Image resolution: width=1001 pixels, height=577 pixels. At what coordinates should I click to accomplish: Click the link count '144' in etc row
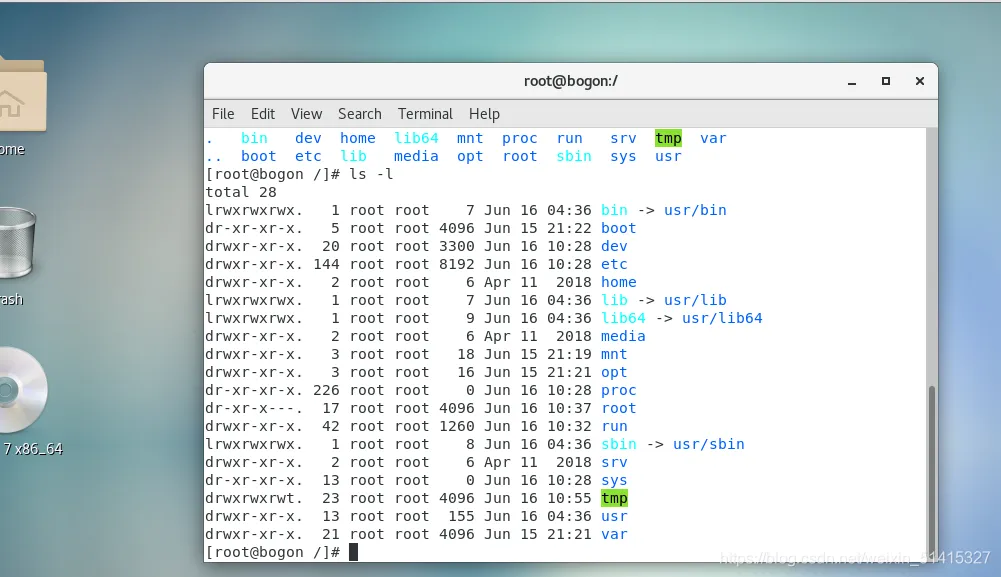[x=326, y=264]
